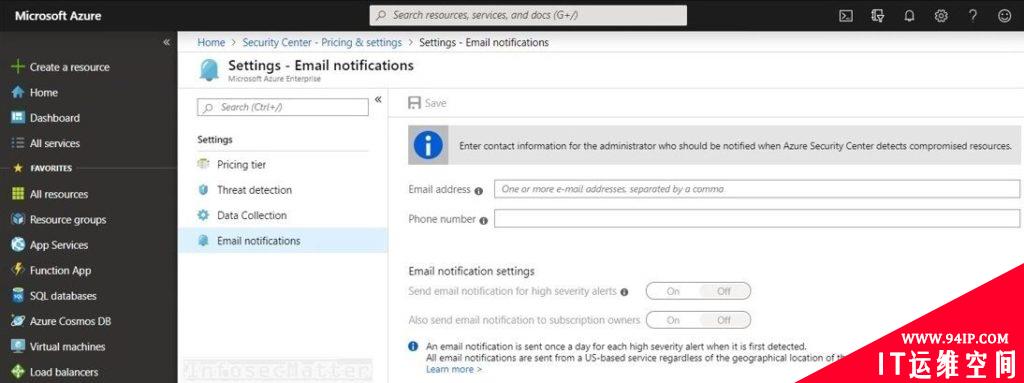1024x383 pixels.
Task: Click the info icon beside Email address
Action: (479, 191)
